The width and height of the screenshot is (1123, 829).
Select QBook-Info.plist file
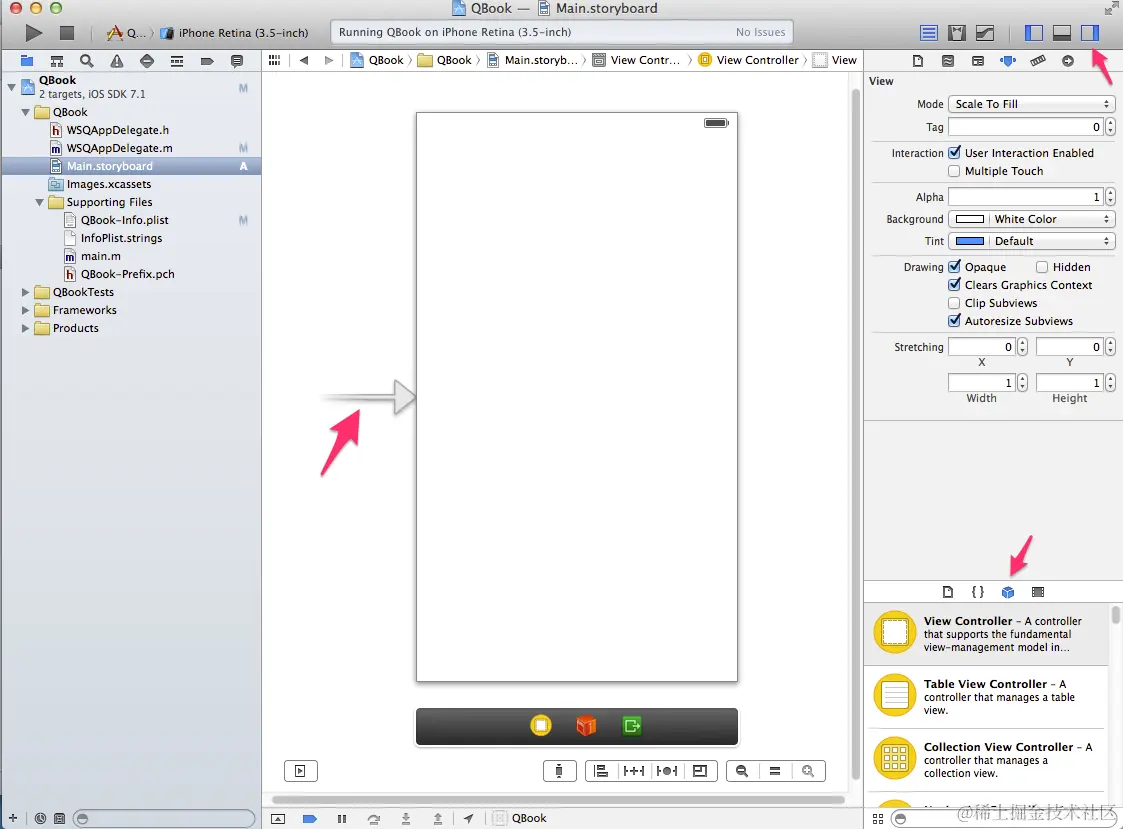125,220
